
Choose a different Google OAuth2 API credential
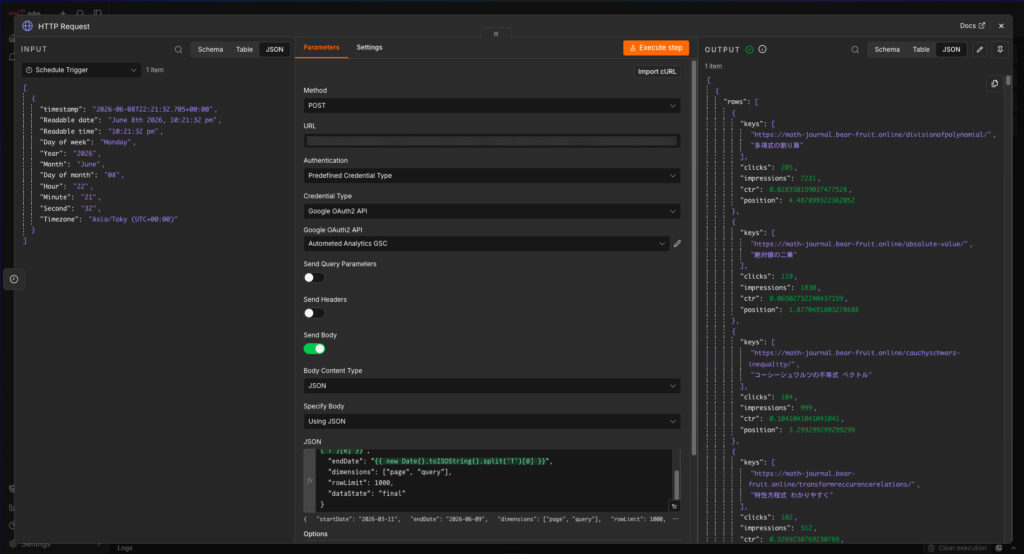click(486, 244)
